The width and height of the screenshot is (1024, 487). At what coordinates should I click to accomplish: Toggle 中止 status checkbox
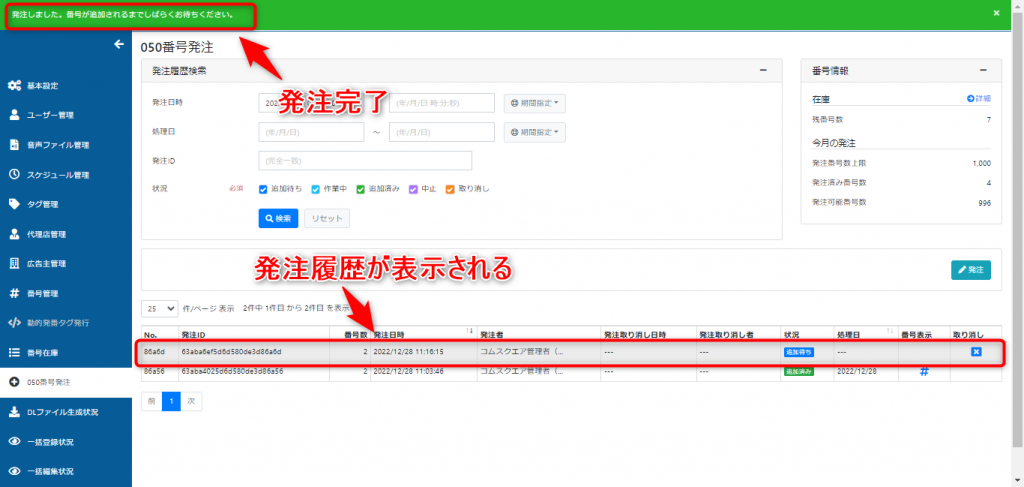tap(413, 189)
